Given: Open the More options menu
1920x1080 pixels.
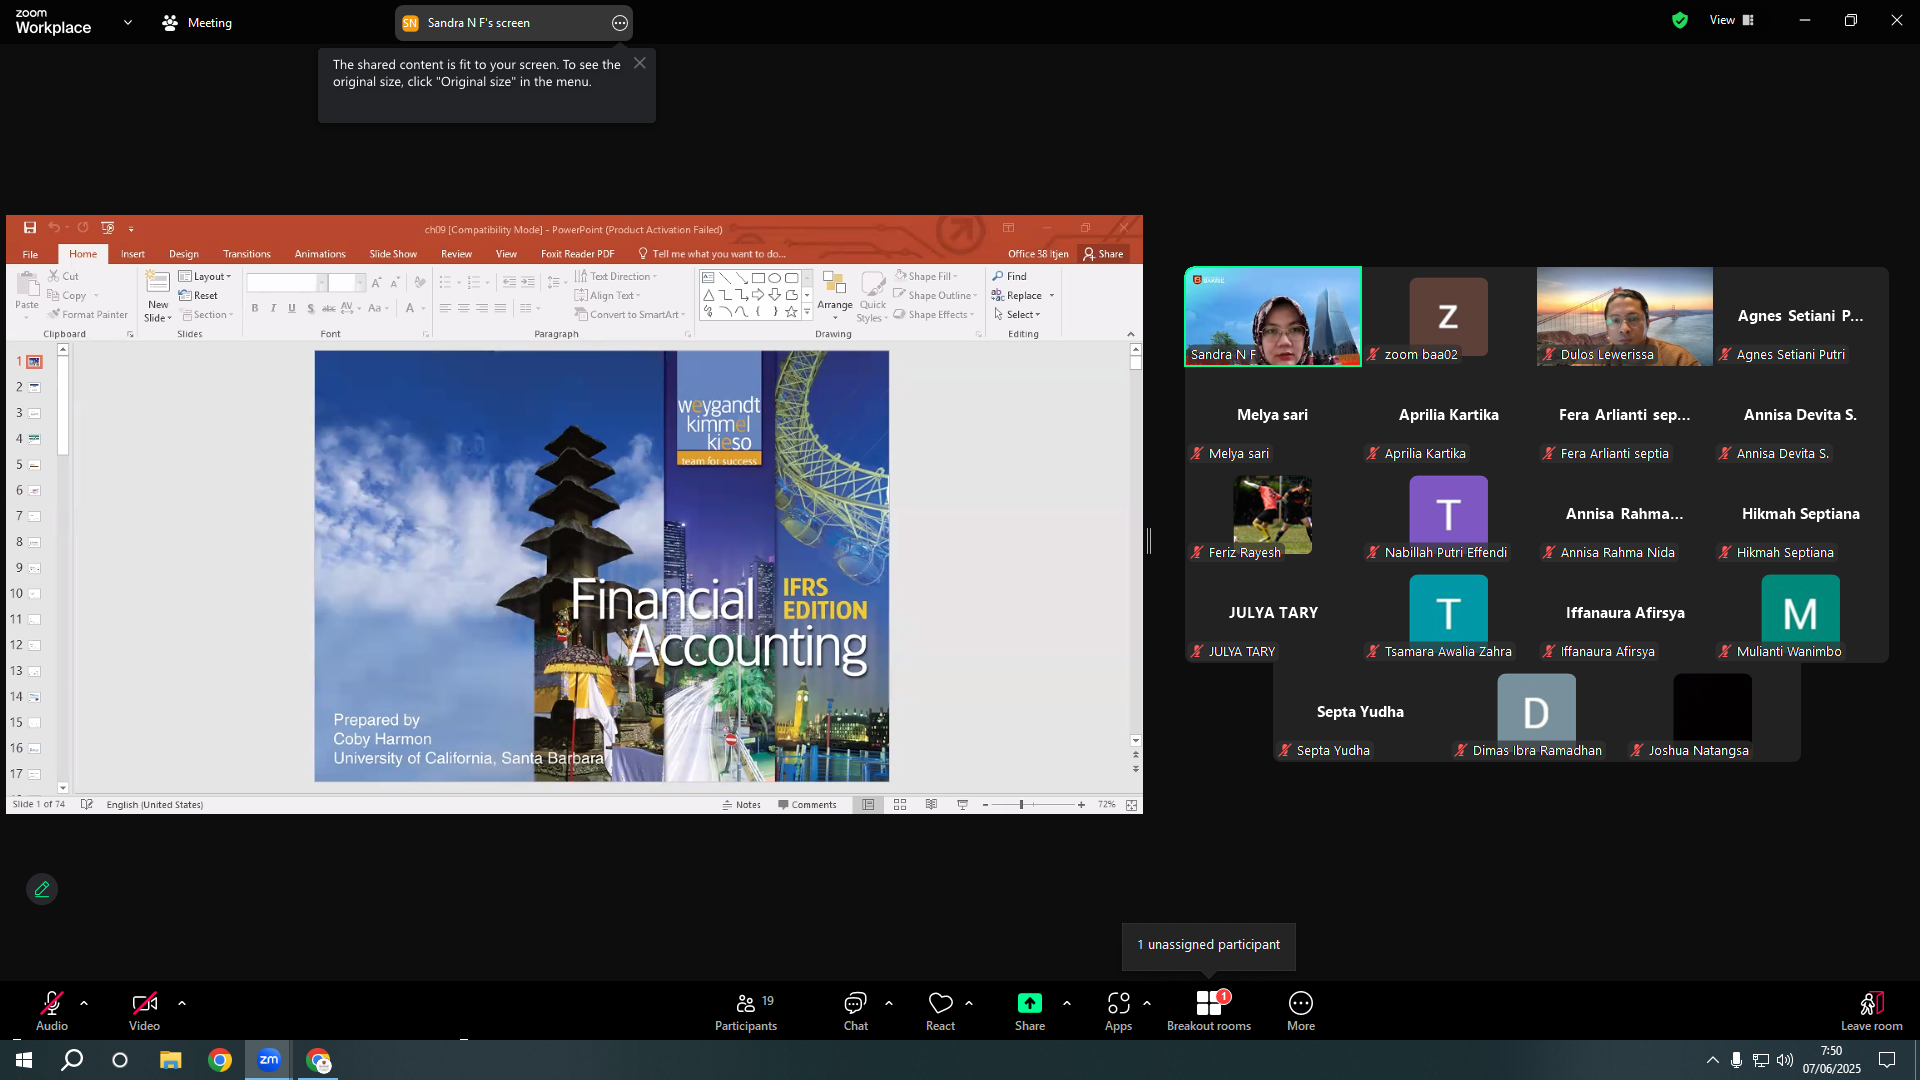Looking at the screenshot, I should tap(1301, 1010).
